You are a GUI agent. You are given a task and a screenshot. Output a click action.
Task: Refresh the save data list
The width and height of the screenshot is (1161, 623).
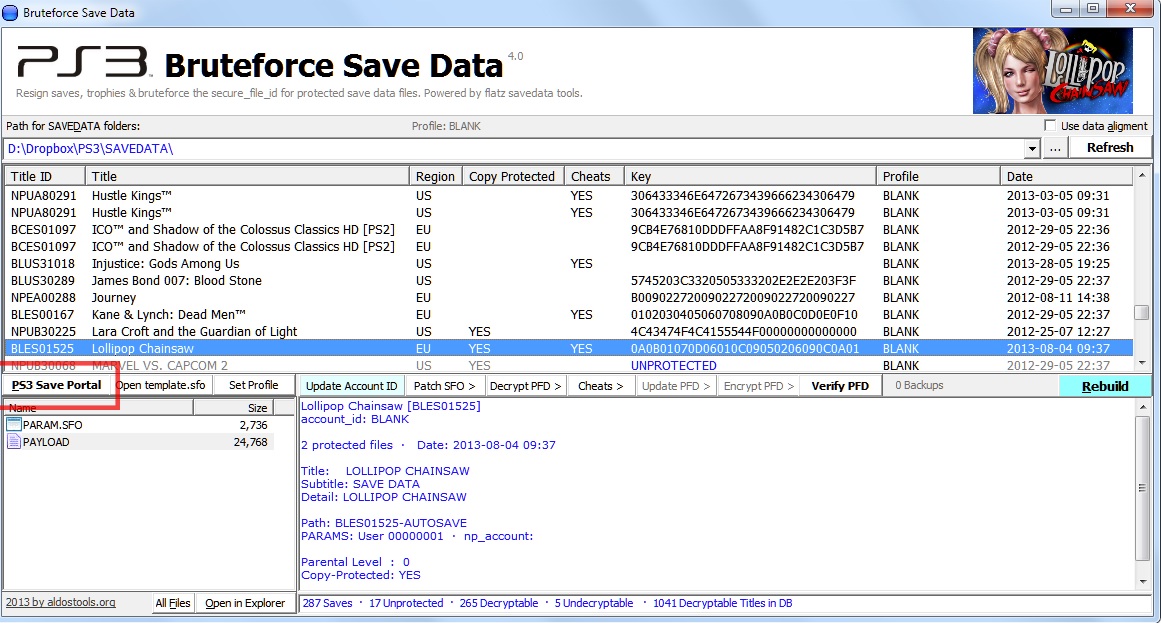click(1109, 147)
